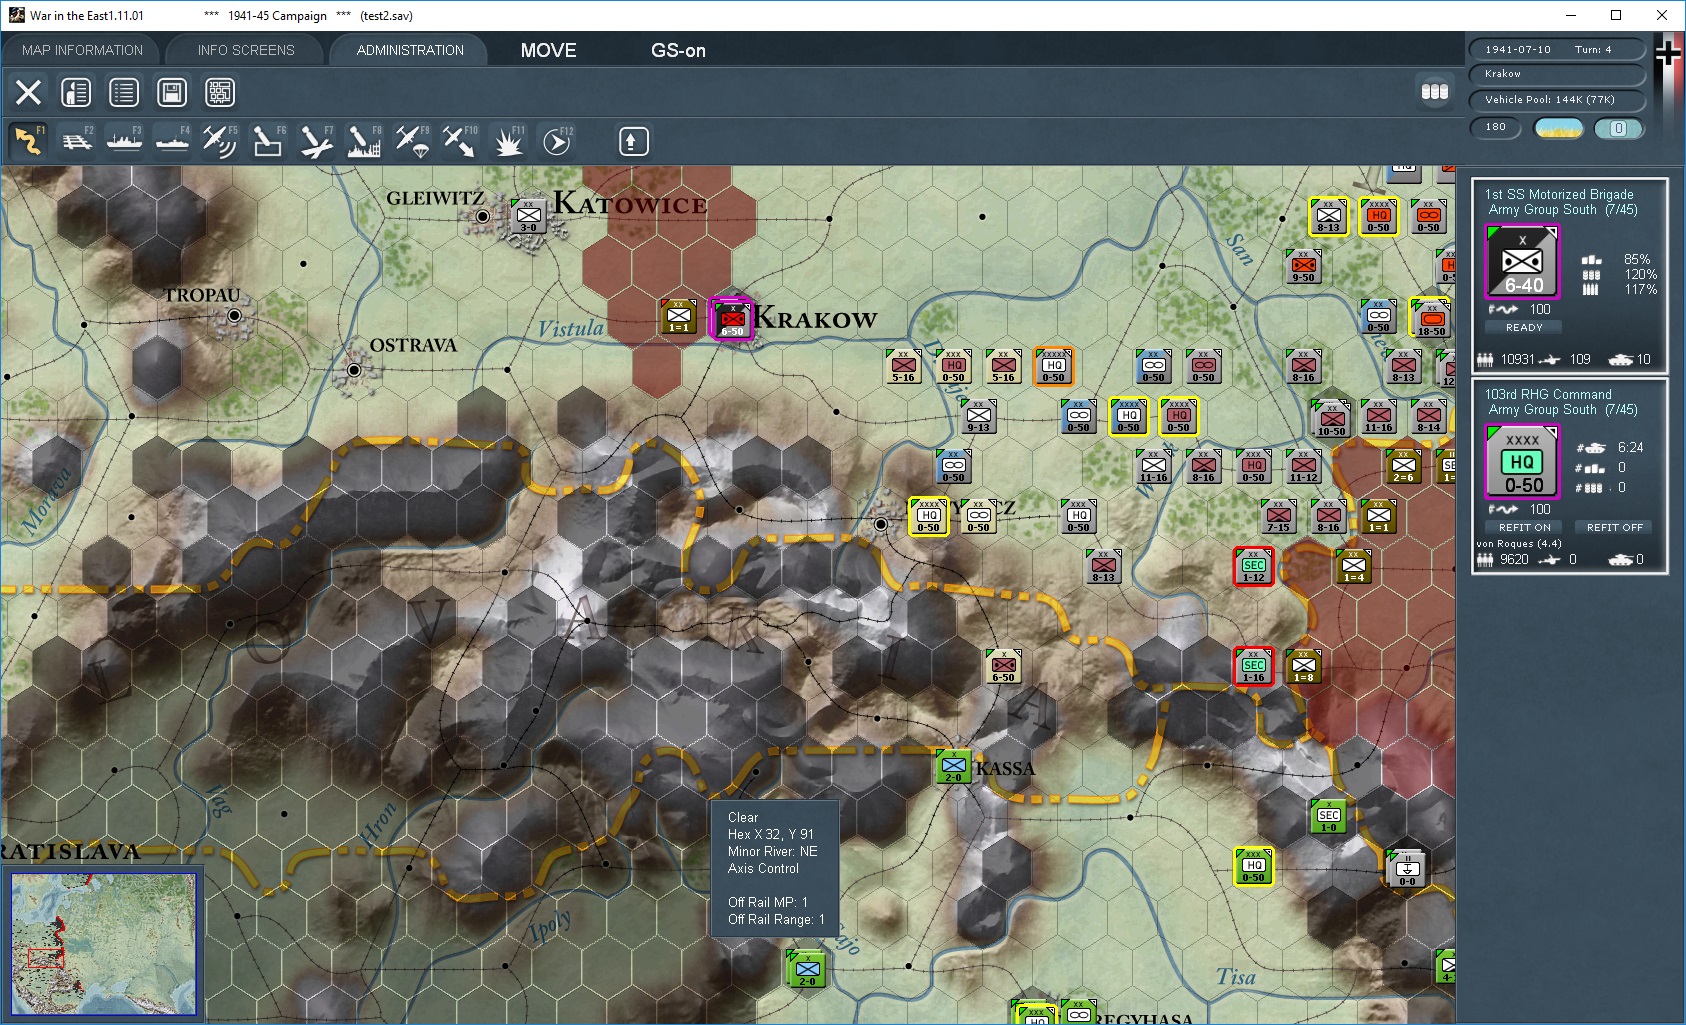Select the Move mode (F1) tool
The height and width of the screenshot is (1025, 1686).
[28, 141]
